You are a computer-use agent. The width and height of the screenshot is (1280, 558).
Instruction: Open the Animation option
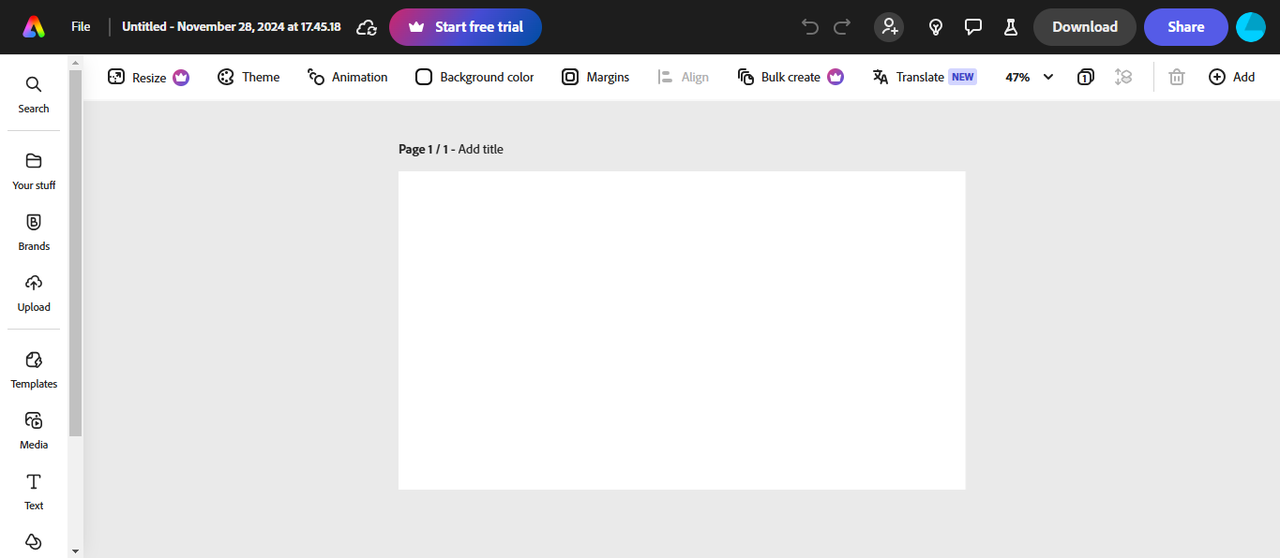347,77
